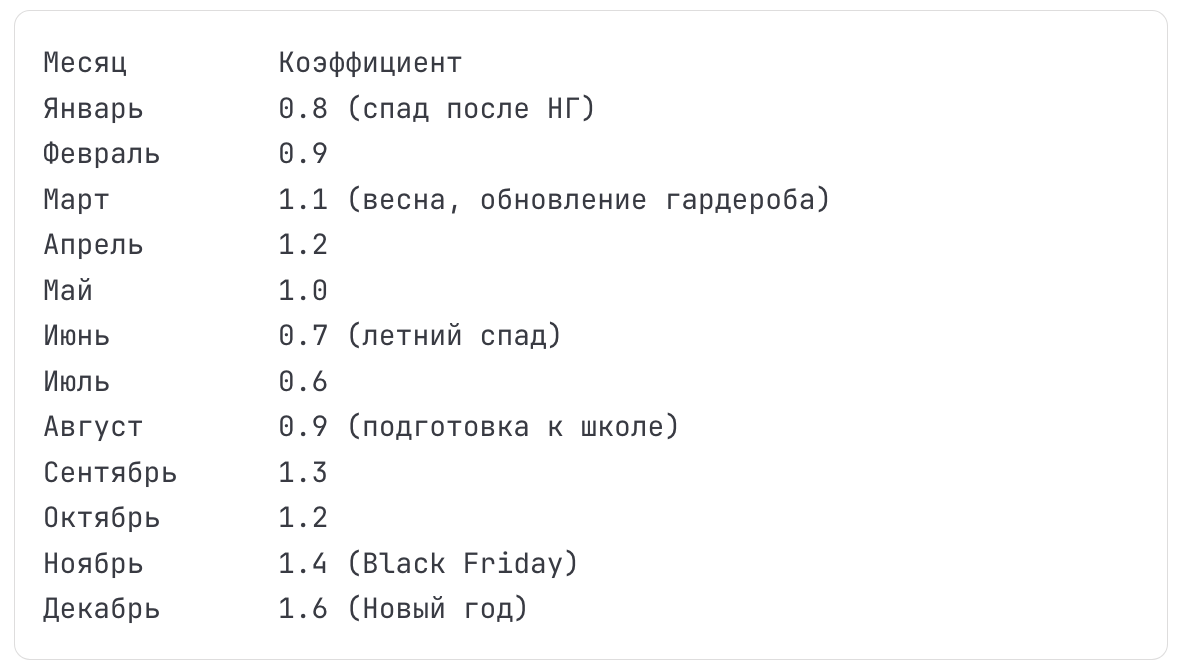
Task: Select the "Январь" month label
Action: (93, 108)
